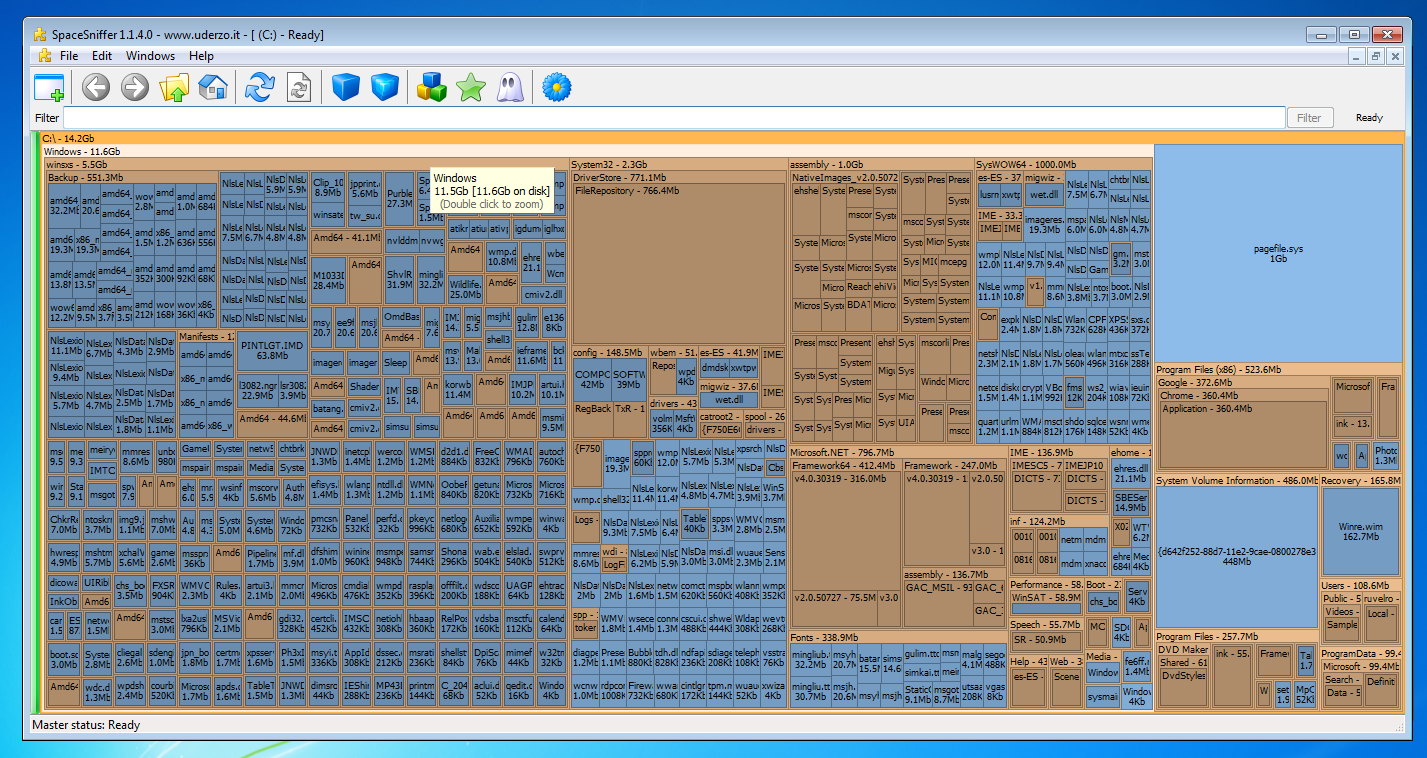1427x758 pixels.
Task: Click the blue flower donate icon
Action: point(556,88)
